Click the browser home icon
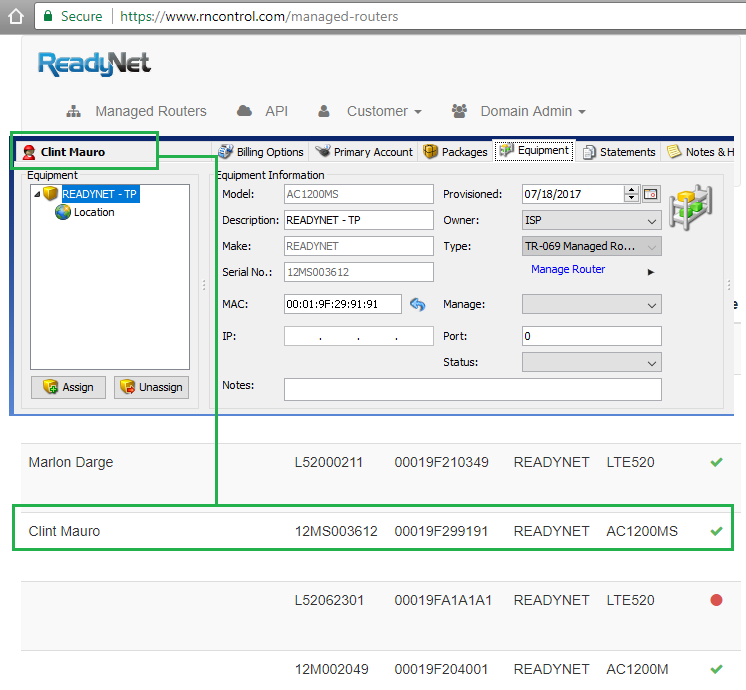 (x=16, y=16)
